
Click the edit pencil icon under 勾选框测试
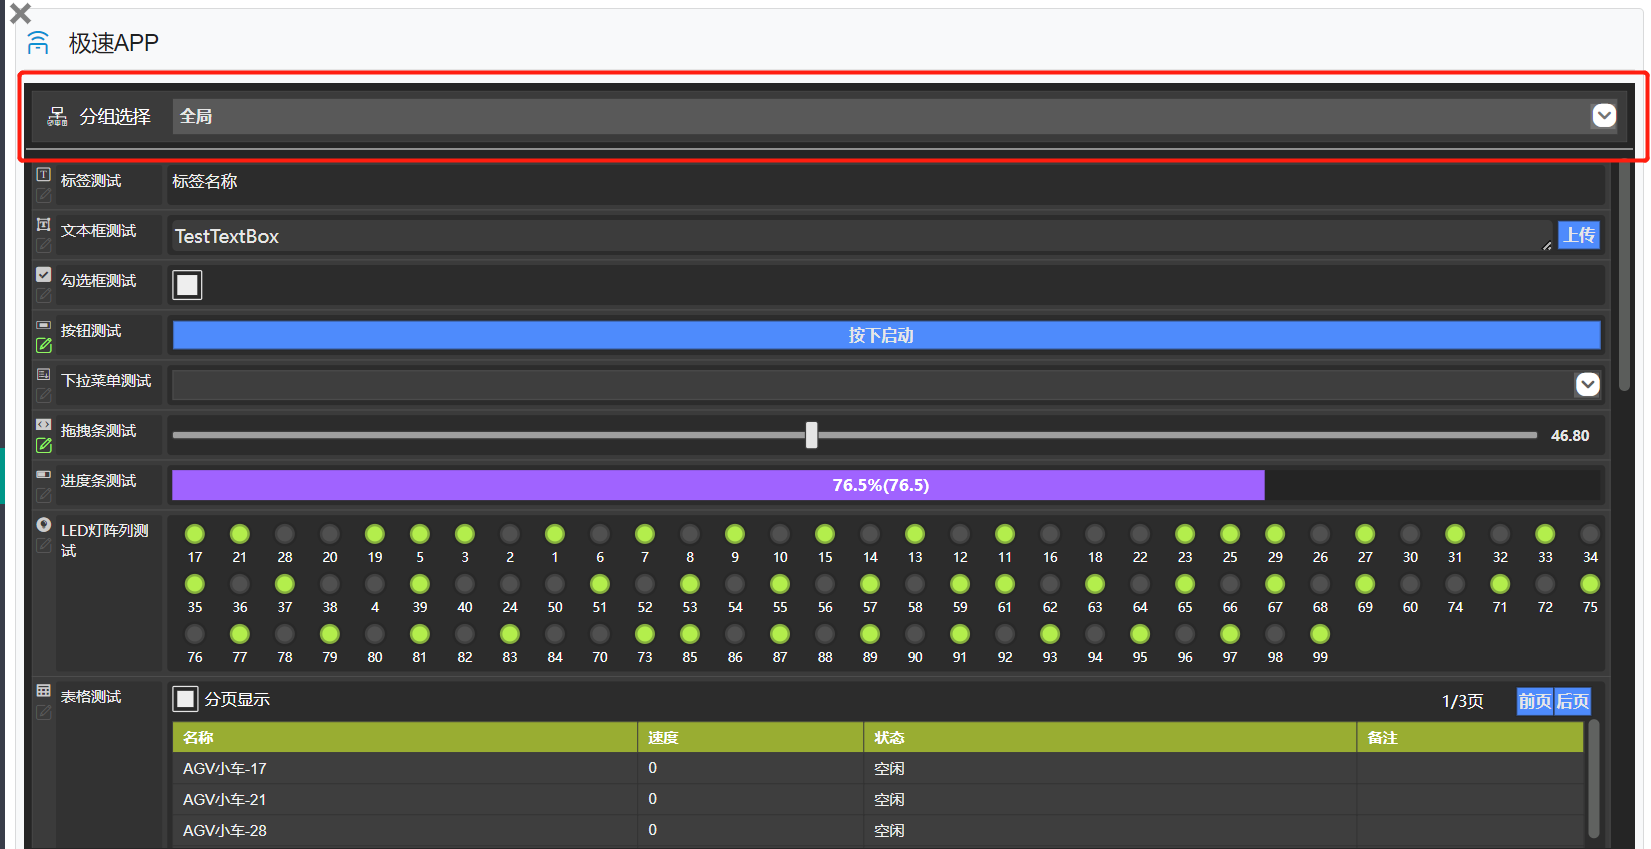click(x=44, y=295)
